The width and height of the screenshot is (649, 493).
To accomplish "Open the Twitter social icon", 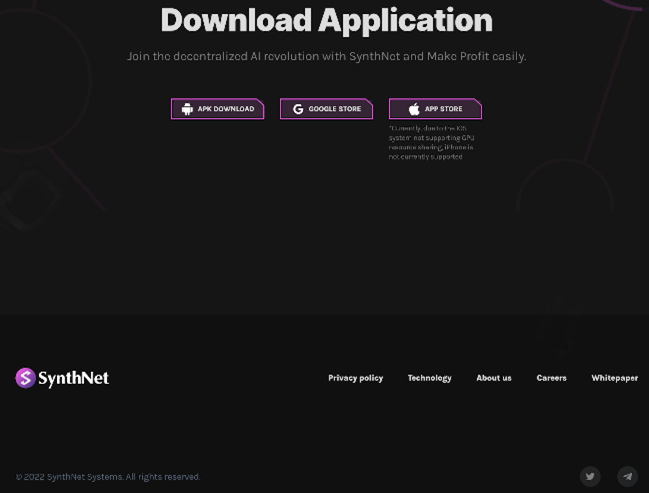I will click(590, 476).
